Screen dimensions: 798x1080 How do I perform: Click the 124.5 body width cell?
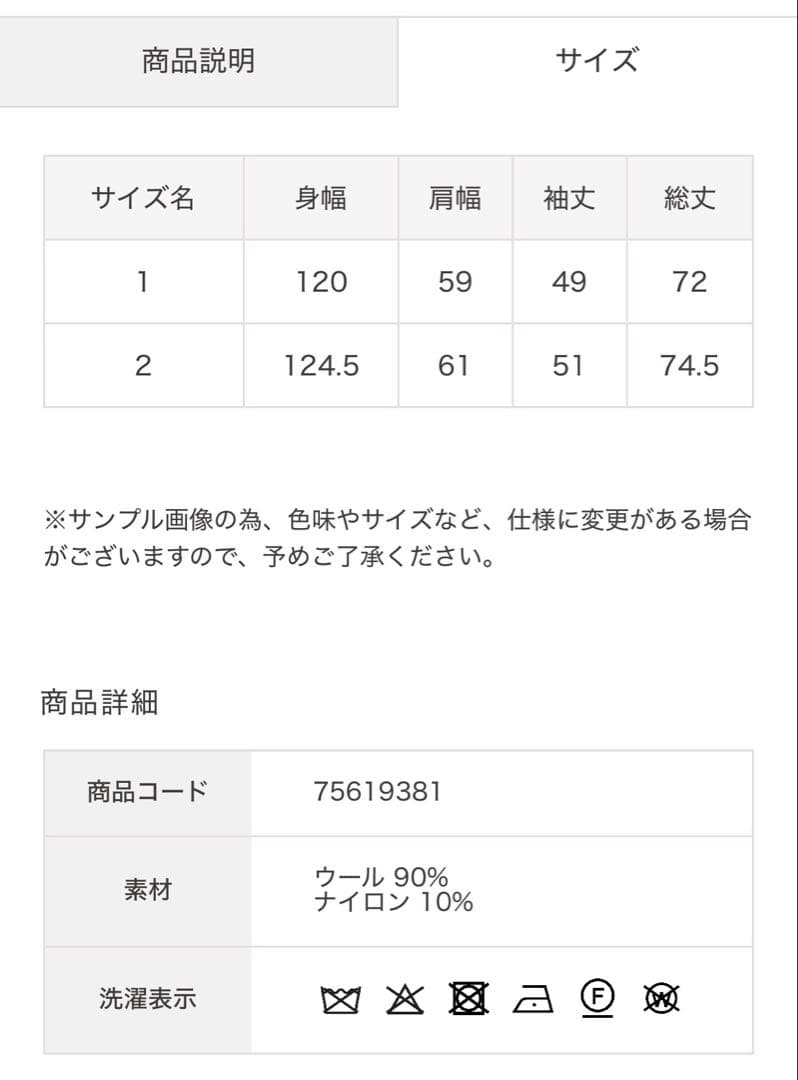[320, 364]
